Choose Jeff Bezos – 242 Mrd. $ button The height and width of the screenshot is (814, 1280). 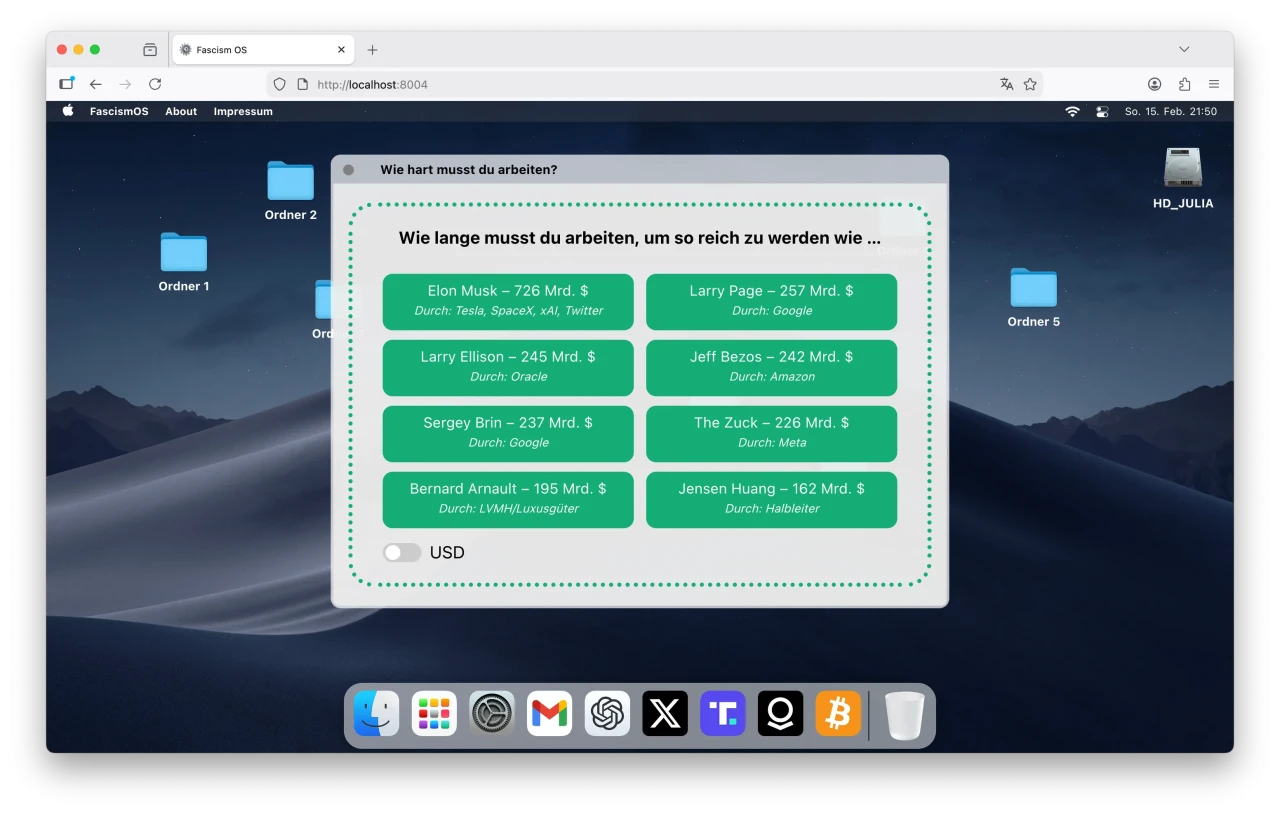click(771, 367)
